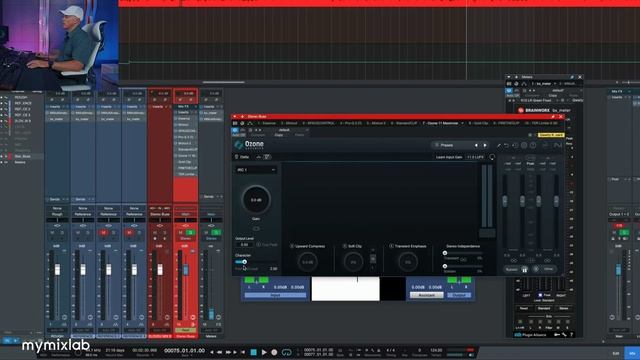Switch to 9 - FIRETHECLIP plugin tab
This screenshot has height=360, width=640.
[x=507, y=123]
